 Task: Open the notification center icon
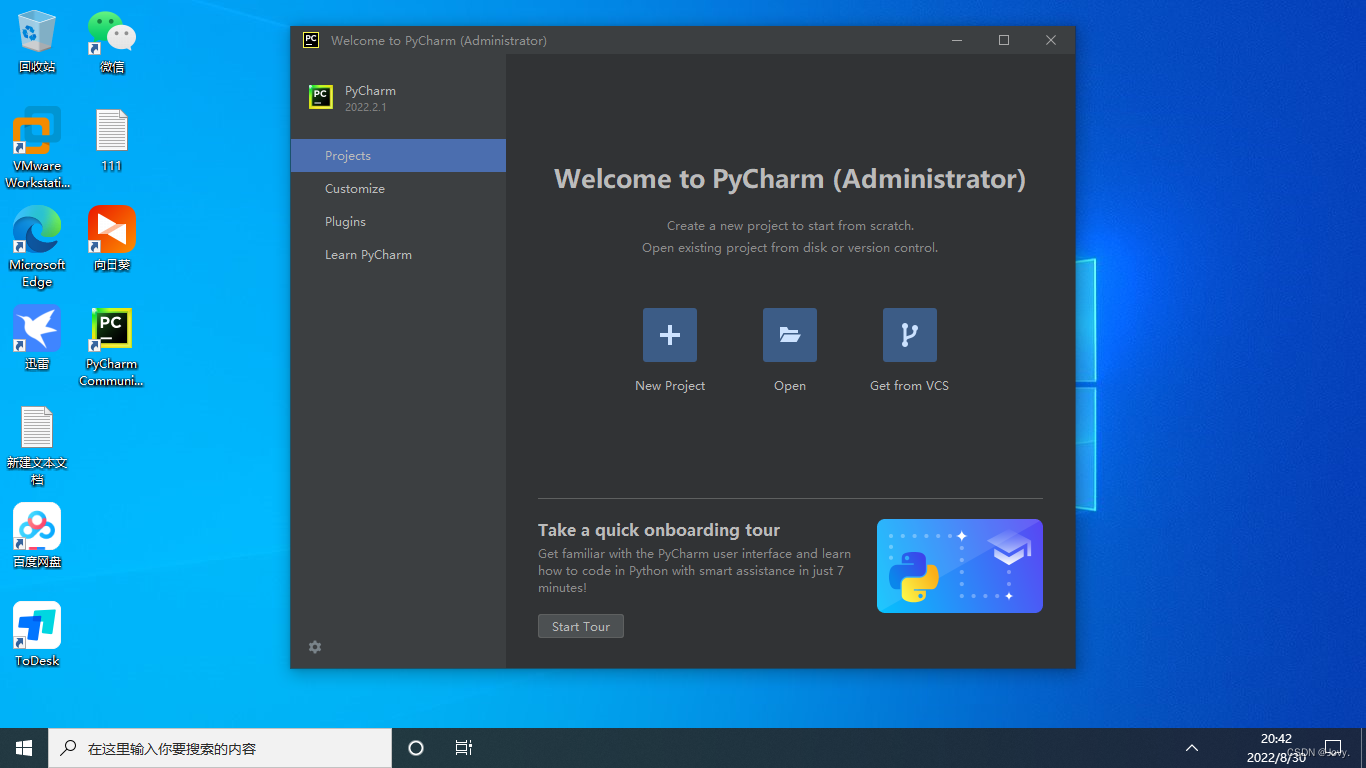1332,748
